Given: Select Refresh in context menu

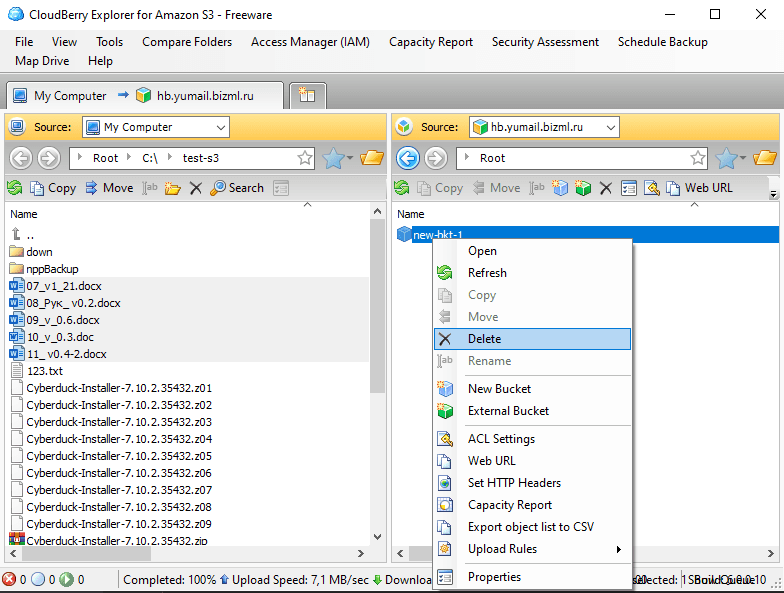Looking at the screenshot, I should coord(532,273).
